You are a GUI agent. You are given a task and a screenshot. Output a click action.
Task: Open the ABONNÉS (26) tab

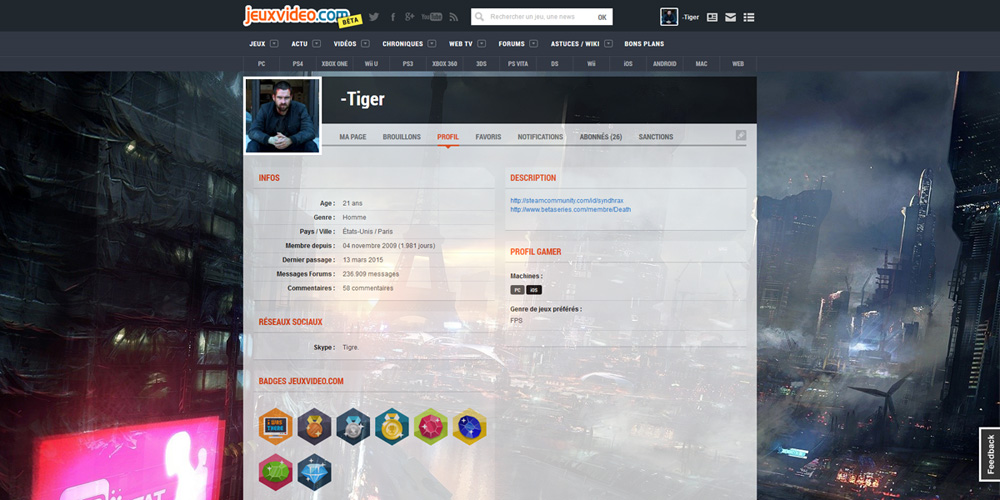[601, 137]
